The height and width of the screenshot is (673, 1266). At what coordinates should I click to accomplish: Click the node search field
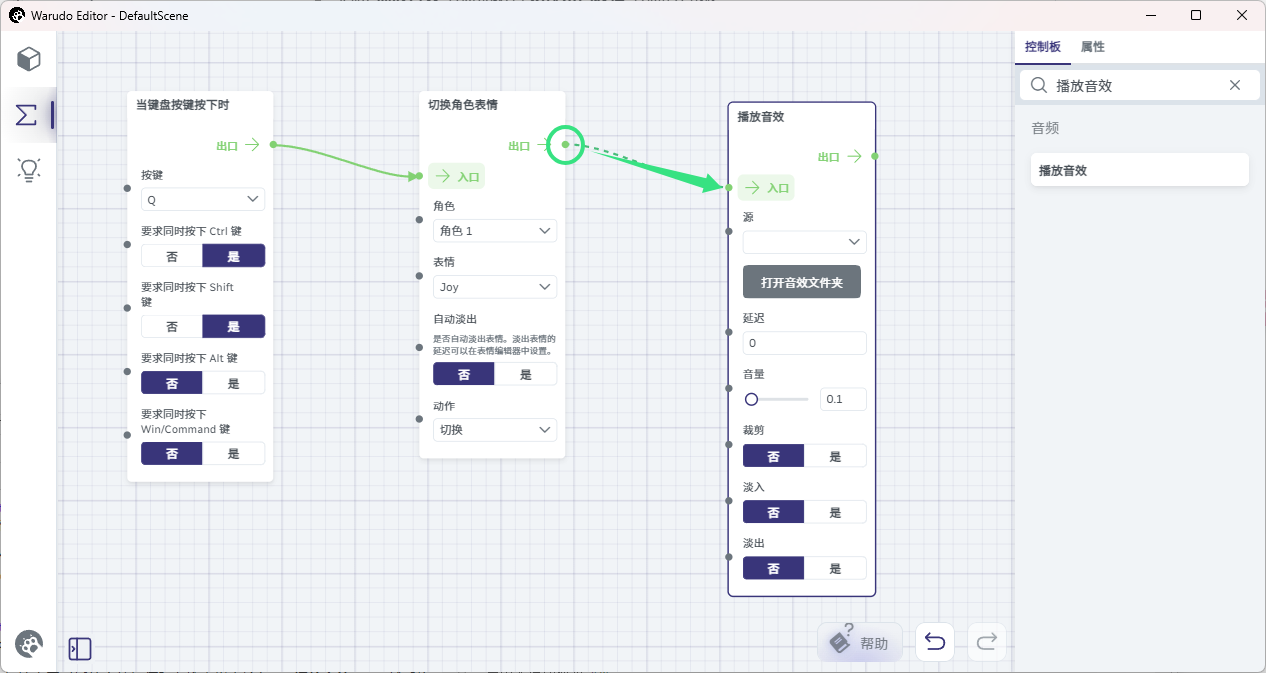click(1139, 86)
